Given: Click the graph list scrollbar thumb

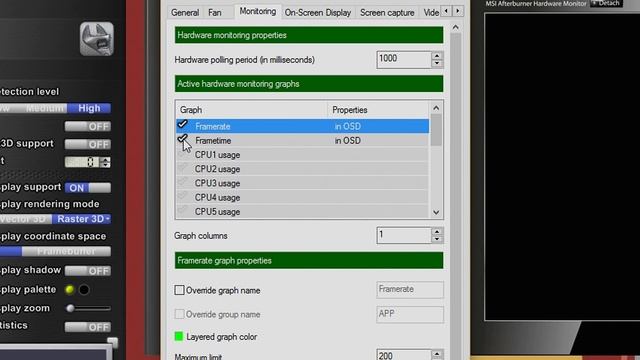Looking at the screenshot, I should (x=436, y=130).
